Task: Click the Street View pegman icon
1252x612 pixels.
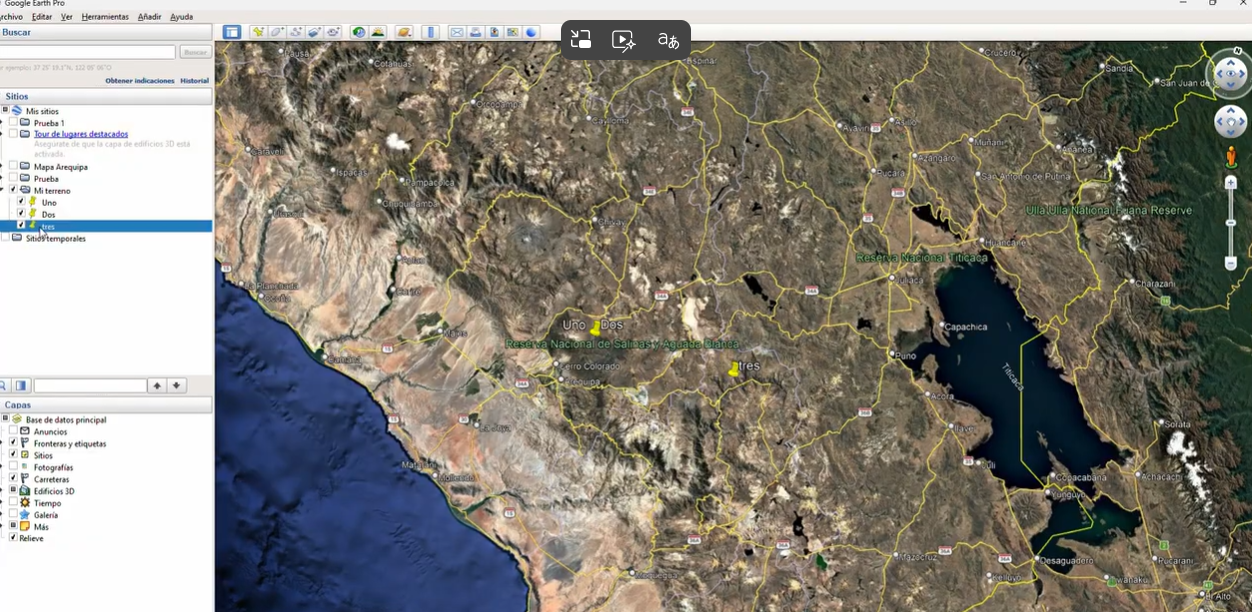Action: [1231, 157]
